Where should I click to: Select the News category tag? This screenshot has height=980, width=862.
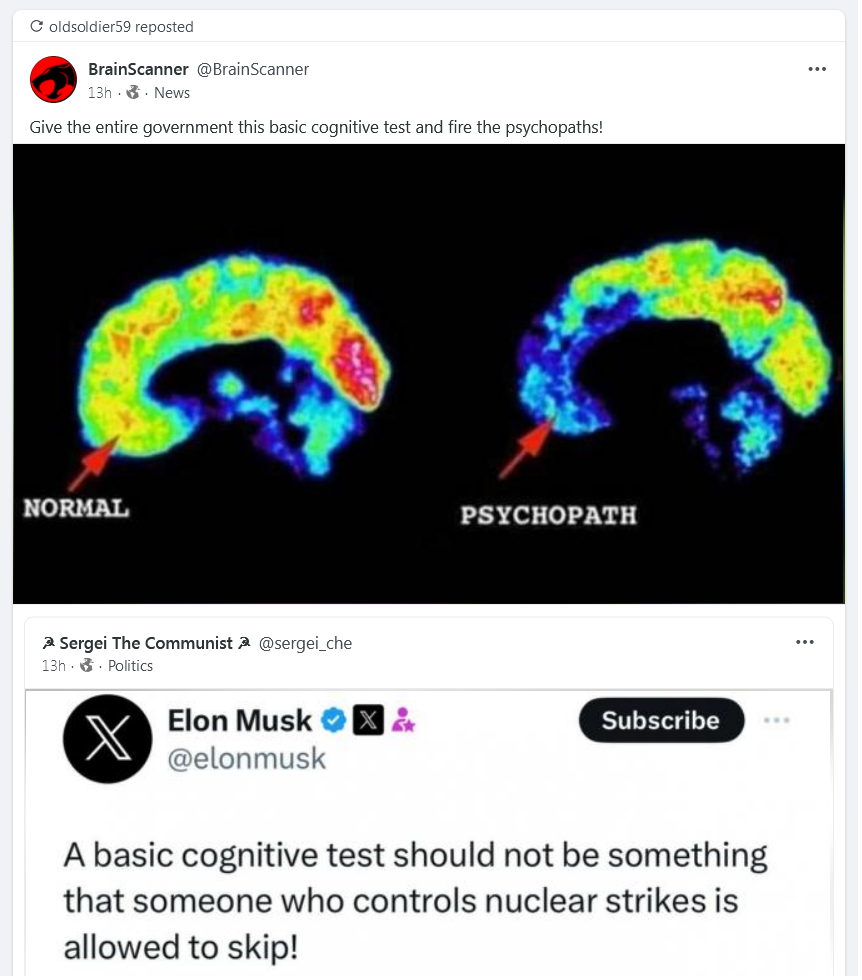click(172, 92)
